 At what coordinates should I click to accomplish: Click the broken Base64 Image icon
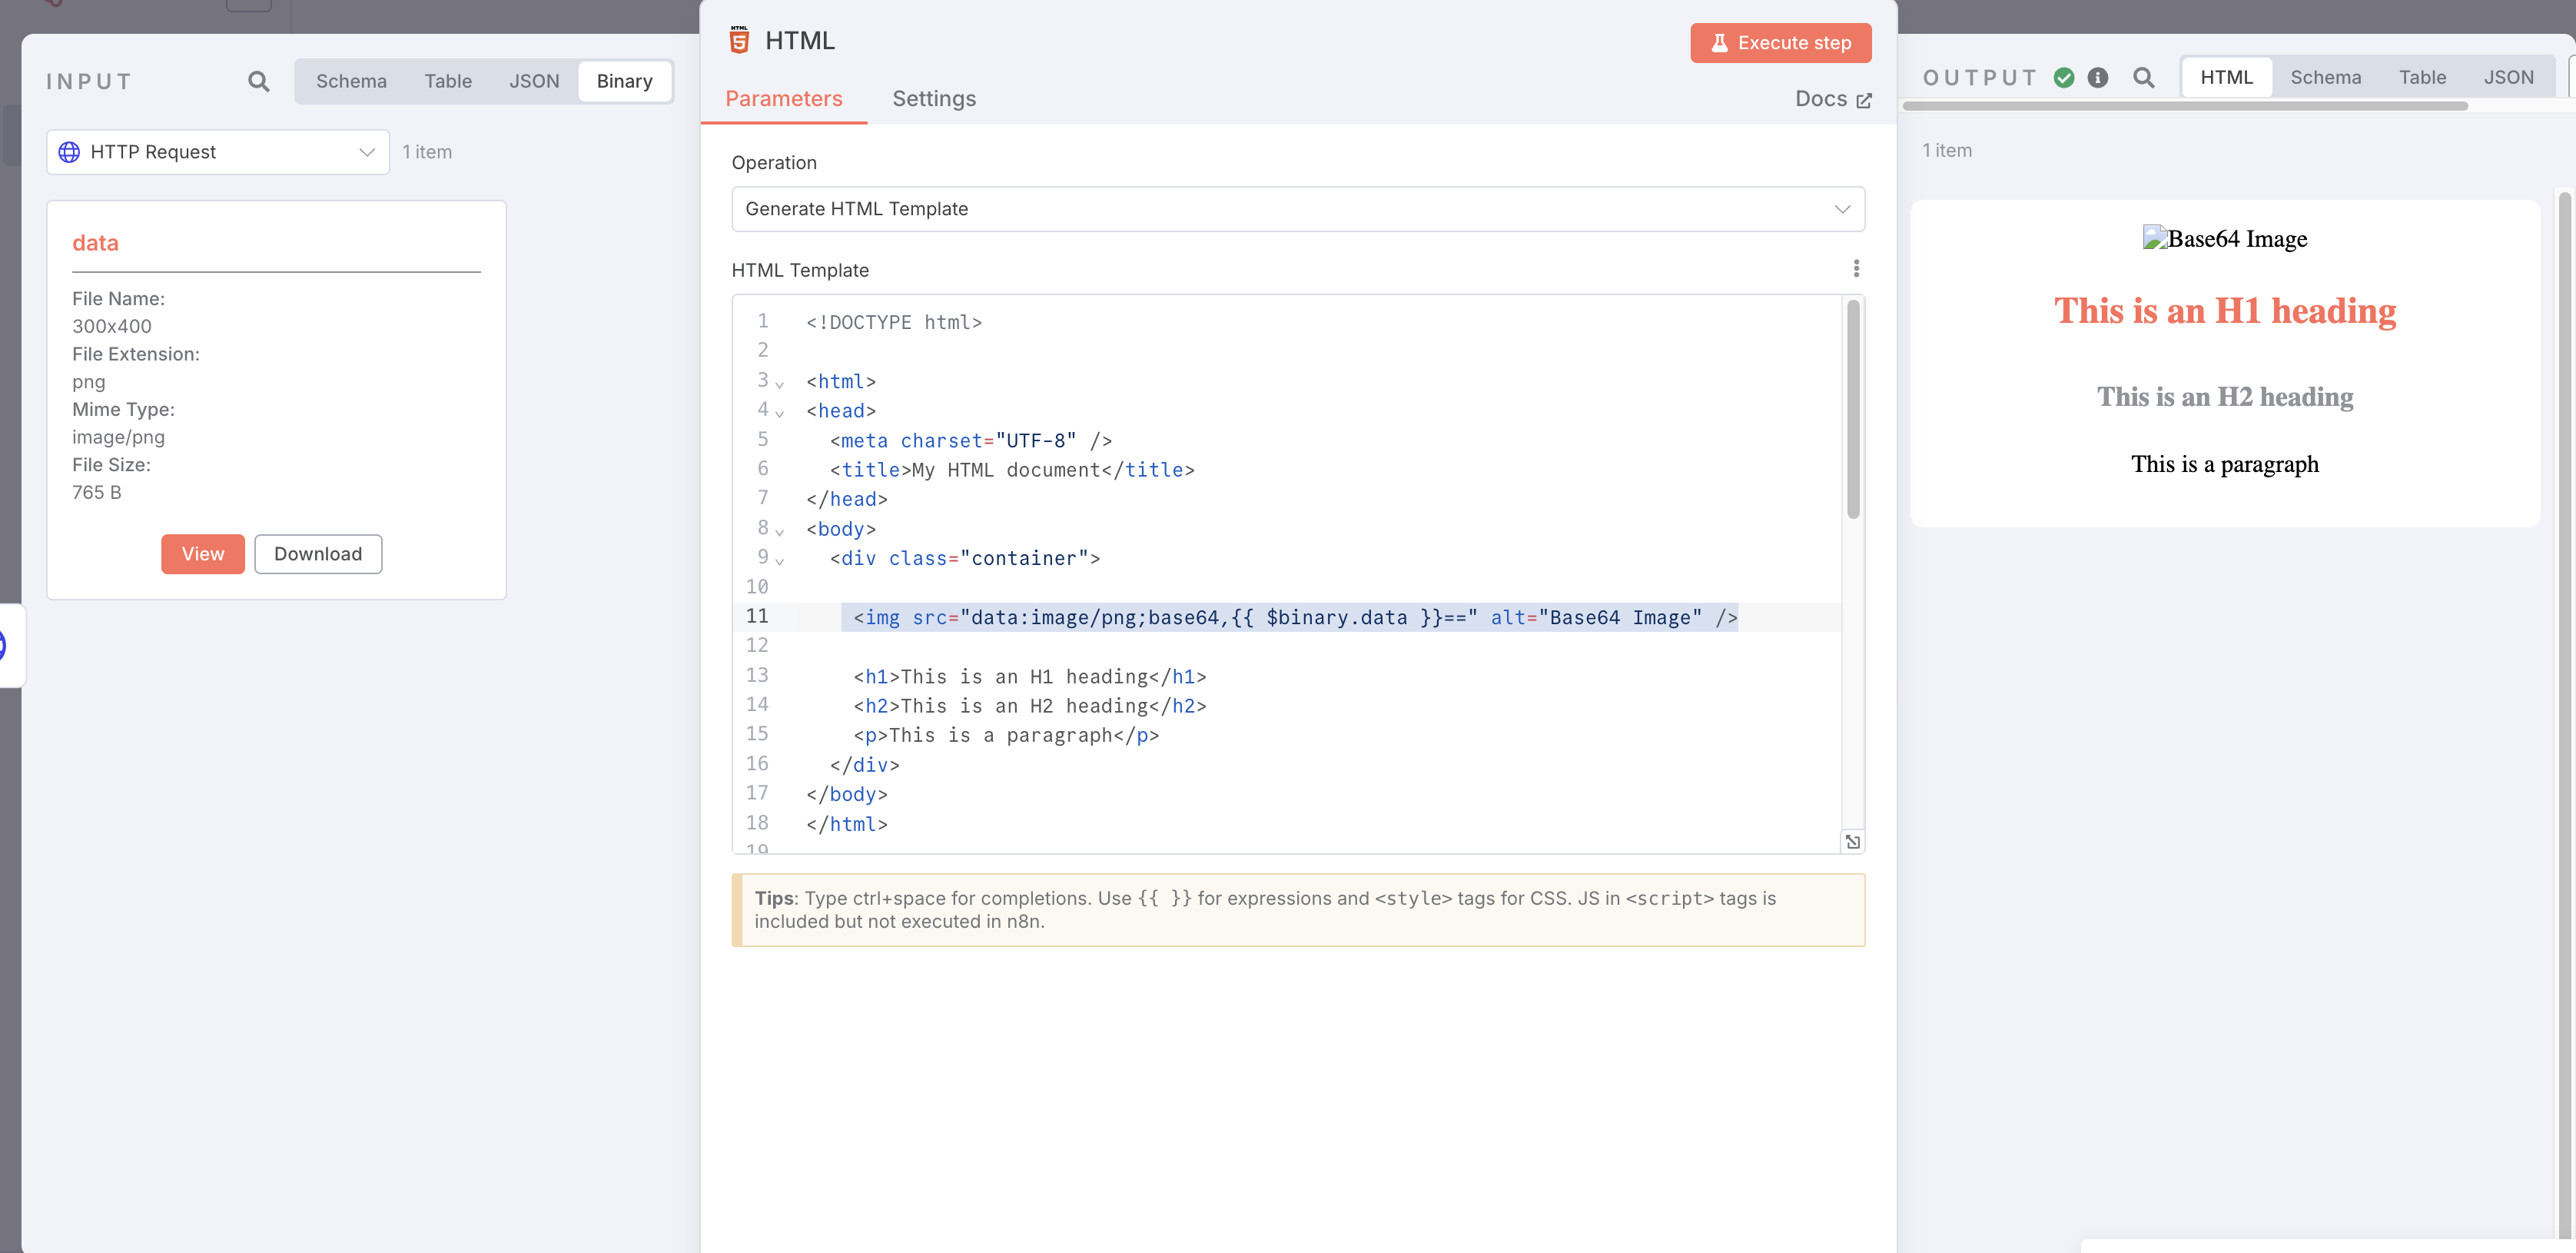pyautogui.click(x=2154, y=238)
